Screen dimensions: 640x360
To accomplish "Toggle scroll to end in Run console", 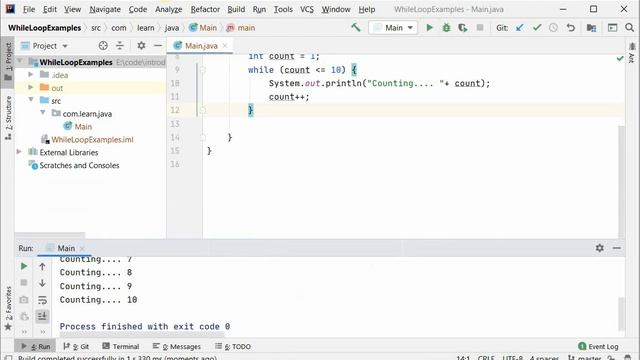I will pos(42,316).
